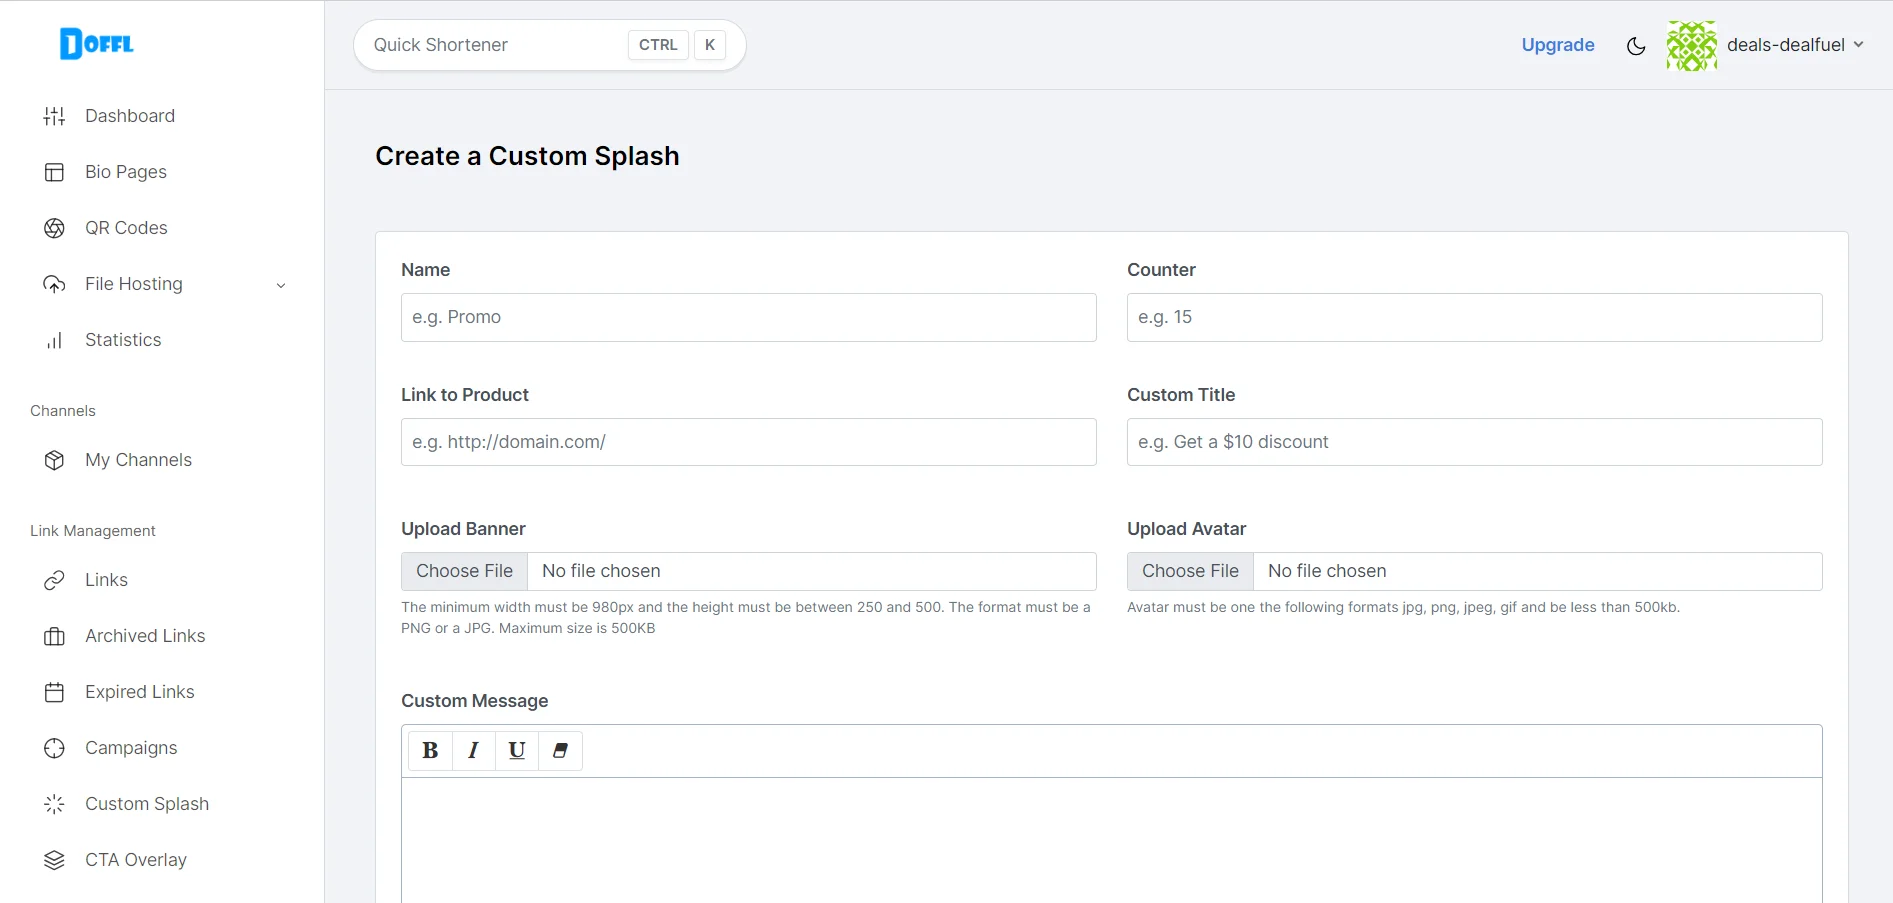
Task: Click the 'Custom Message' label
Action: click(475, 701)
